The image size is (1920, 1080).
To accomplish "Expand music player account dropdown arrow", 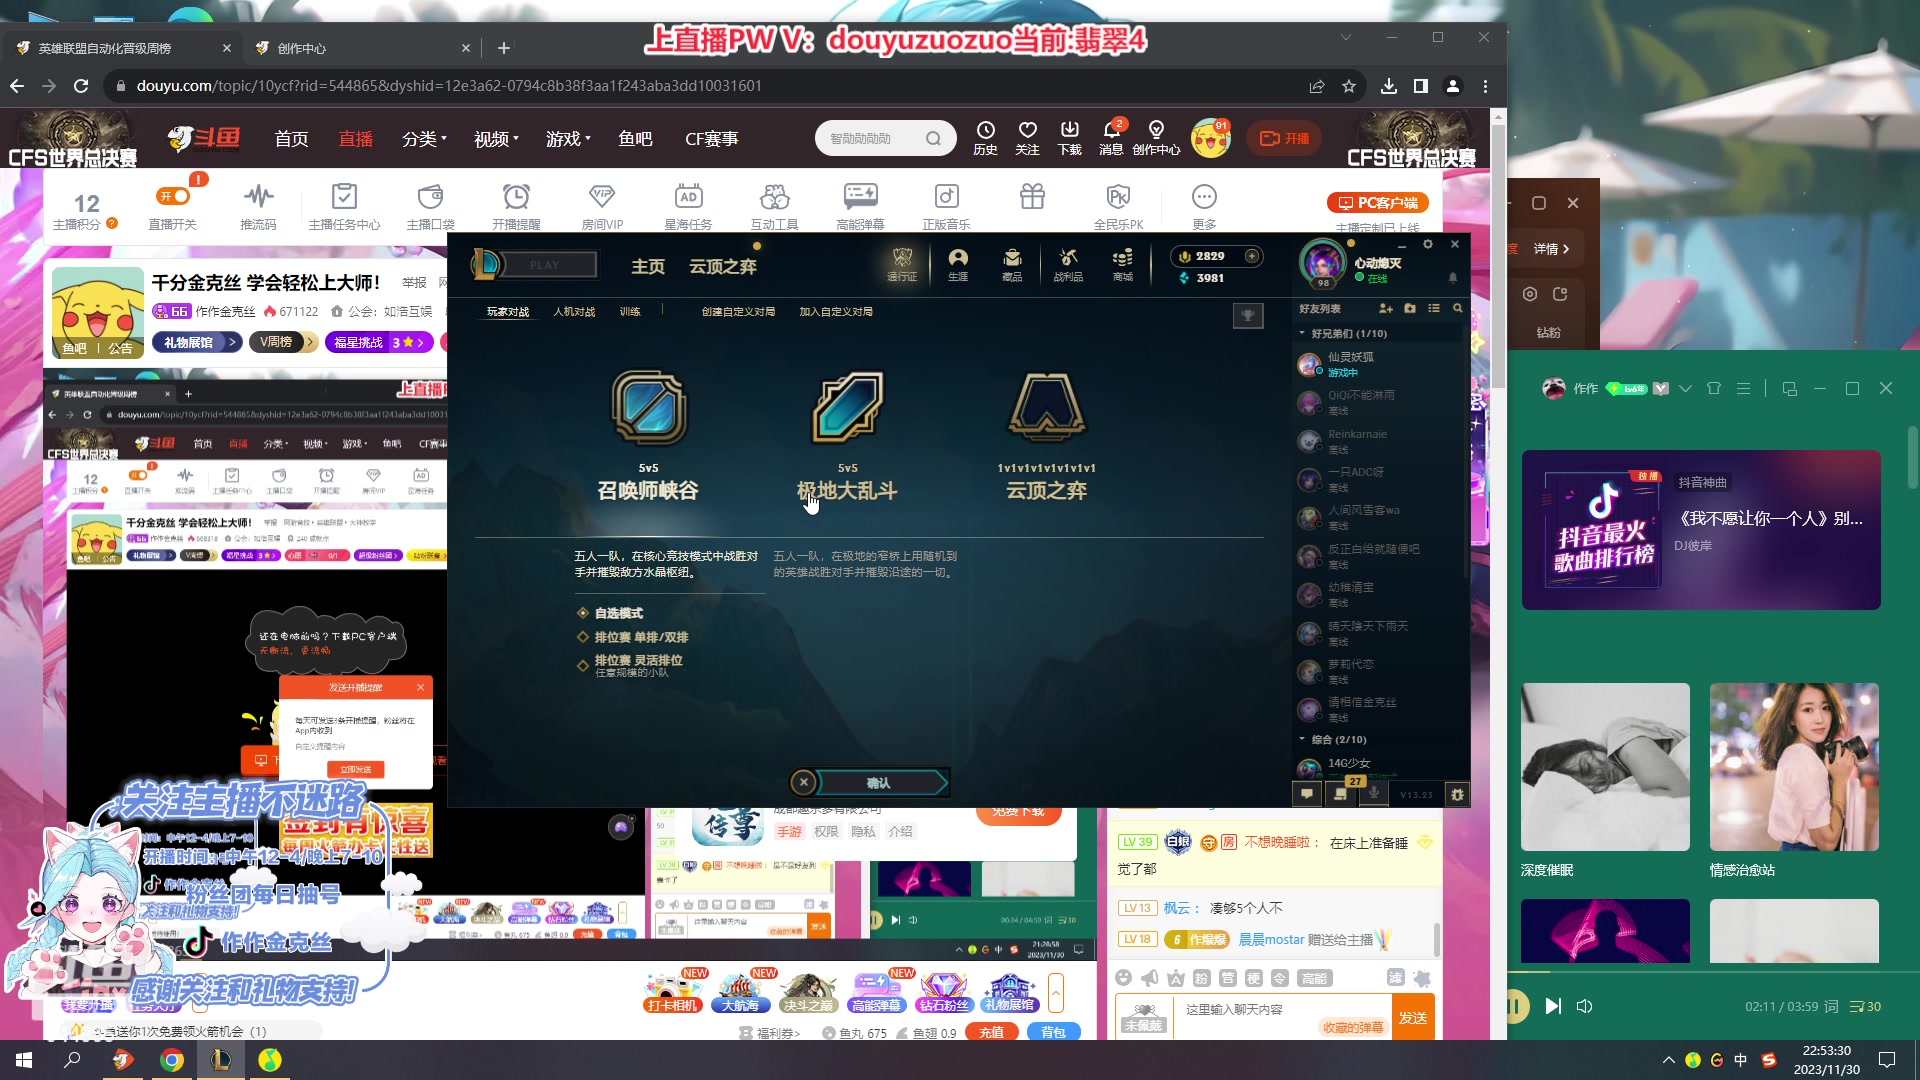I will [1685, 389].
